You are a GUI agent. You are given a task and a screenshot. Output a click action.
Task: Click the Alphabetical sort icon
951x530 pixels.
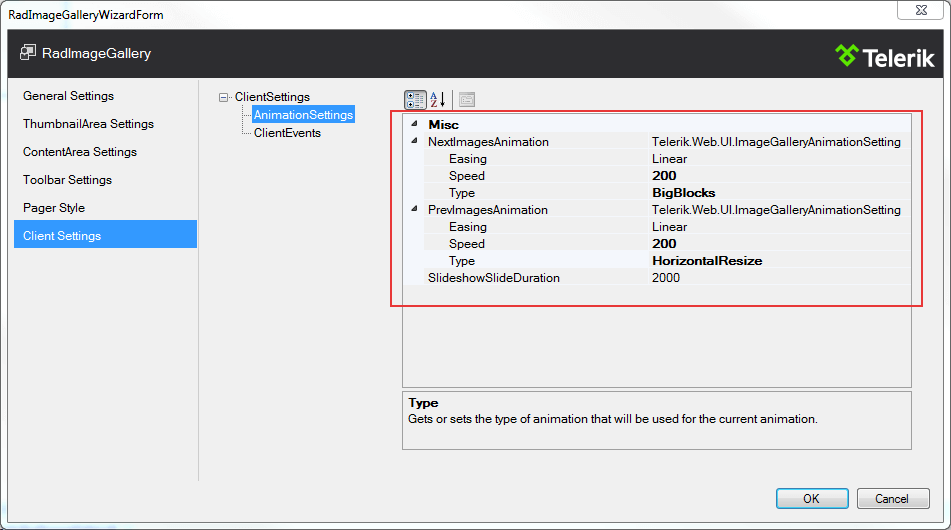click(438, 99)
